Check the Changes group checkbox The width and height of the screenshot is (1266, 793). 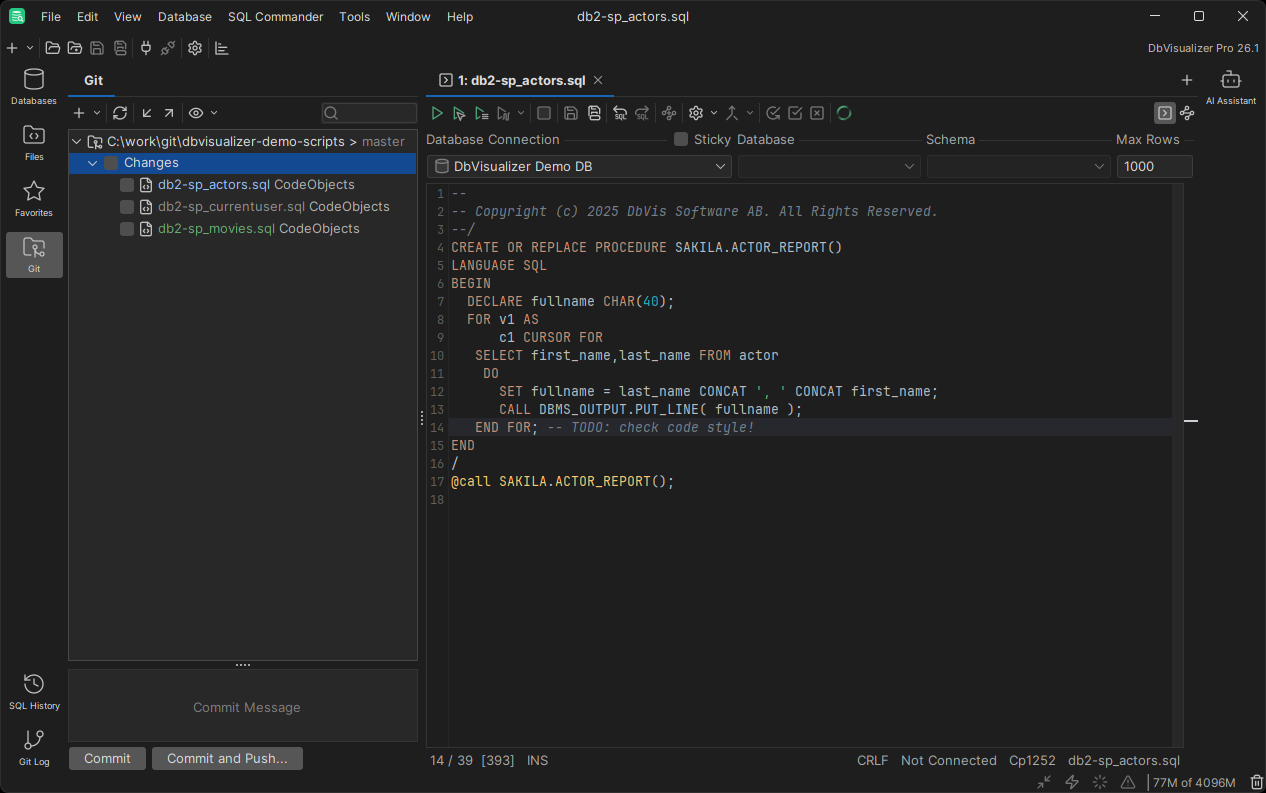click(111, 163)
